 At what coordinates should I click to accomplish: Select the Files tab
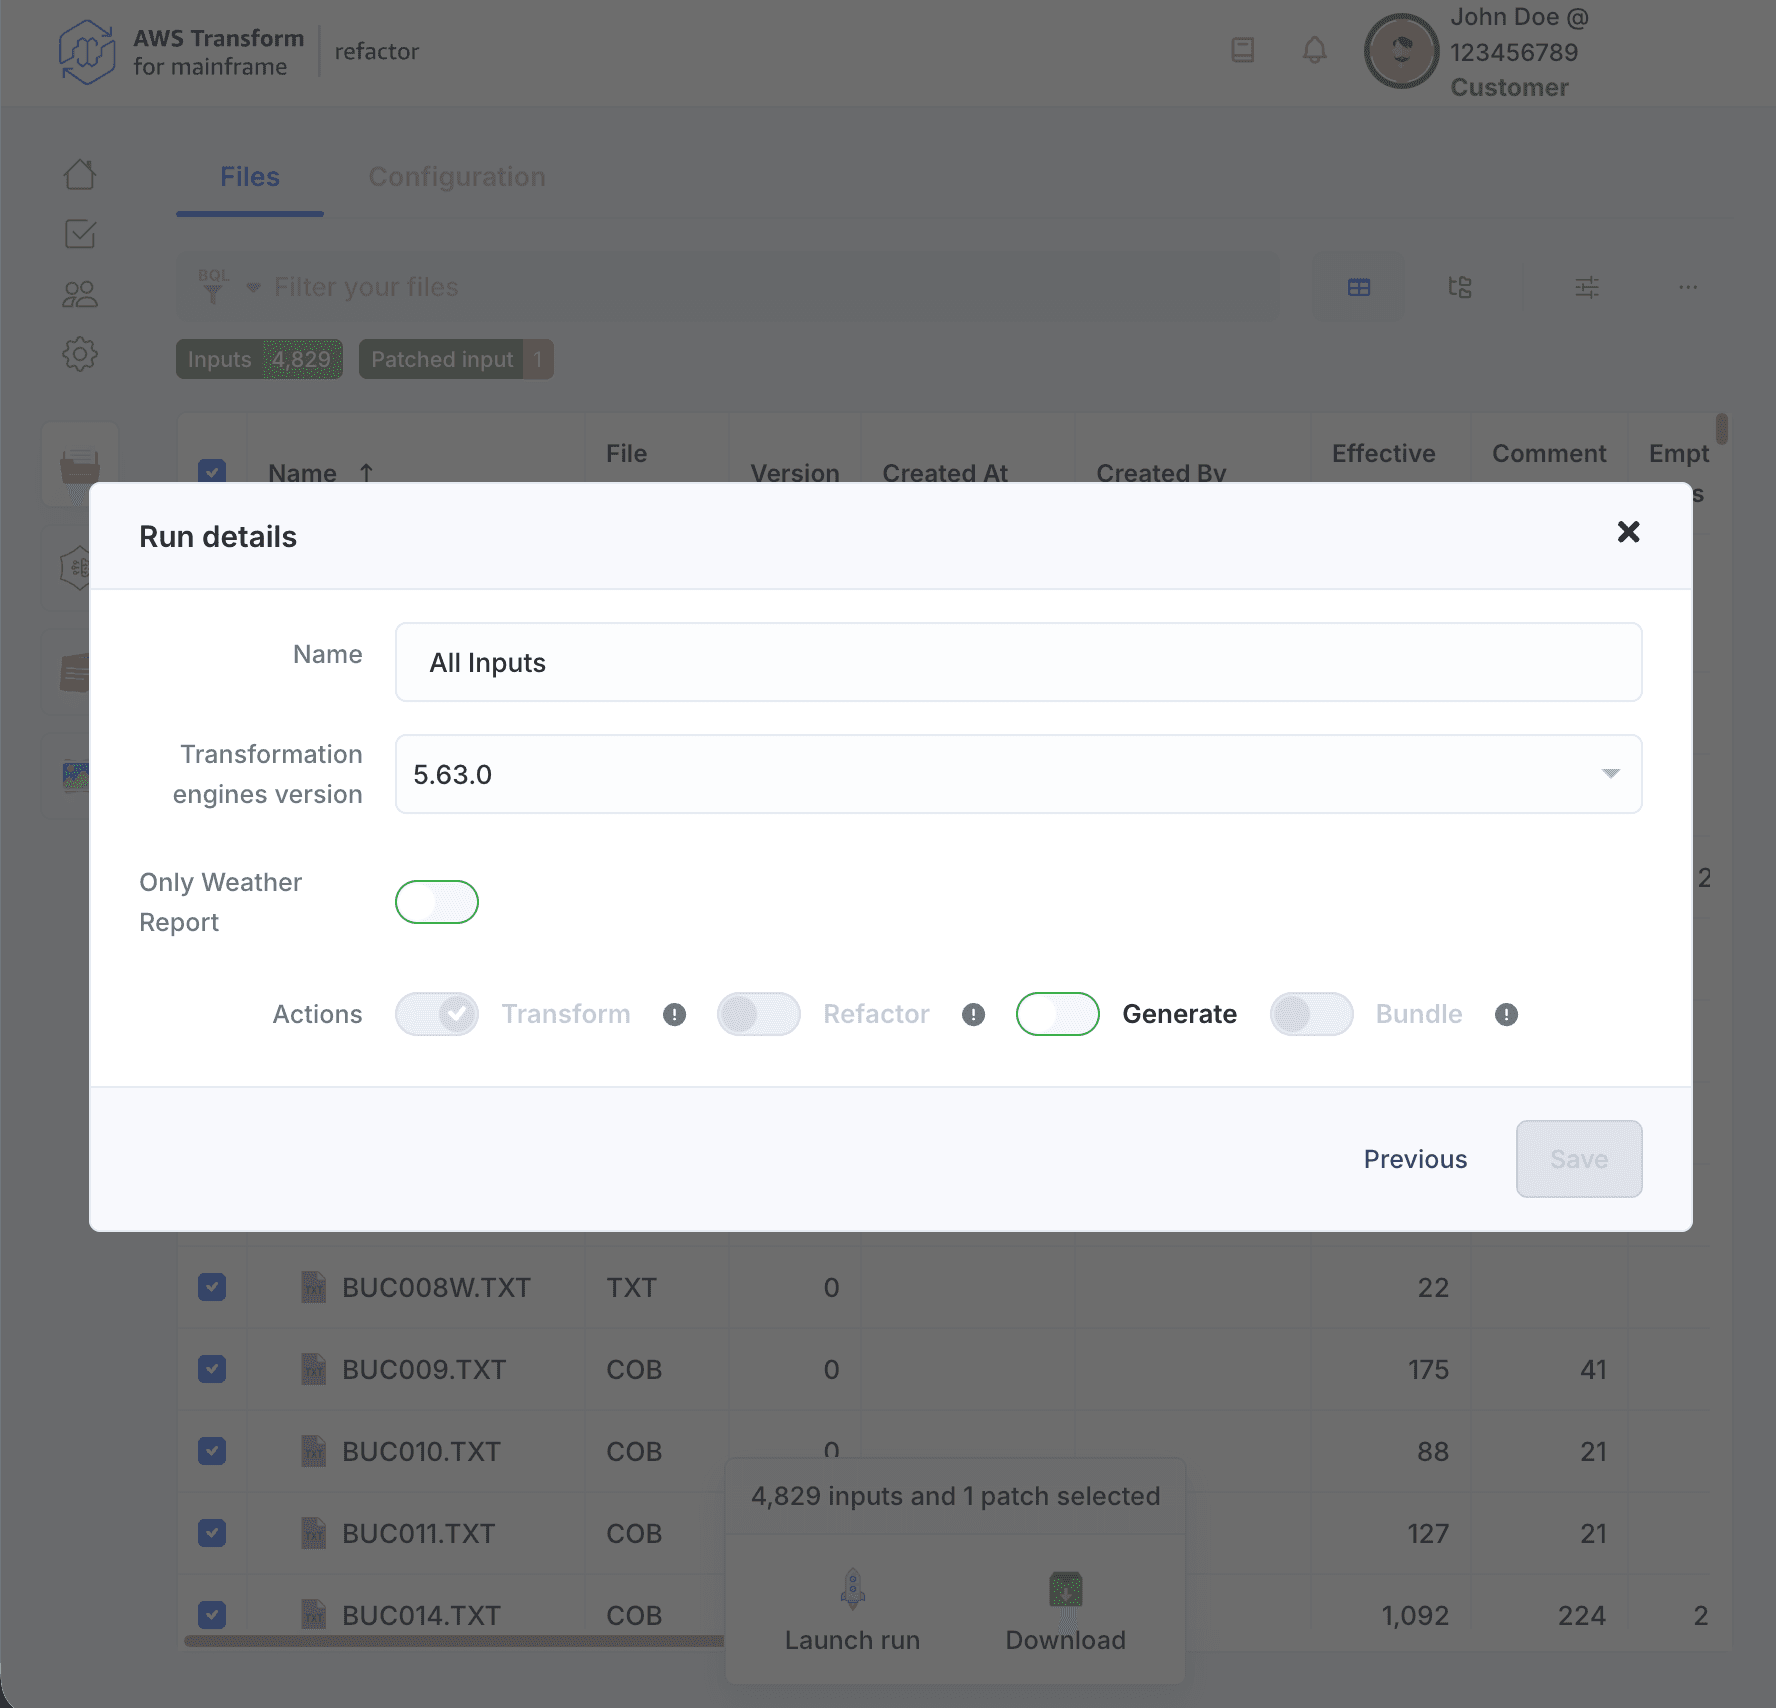pos(250,177)
